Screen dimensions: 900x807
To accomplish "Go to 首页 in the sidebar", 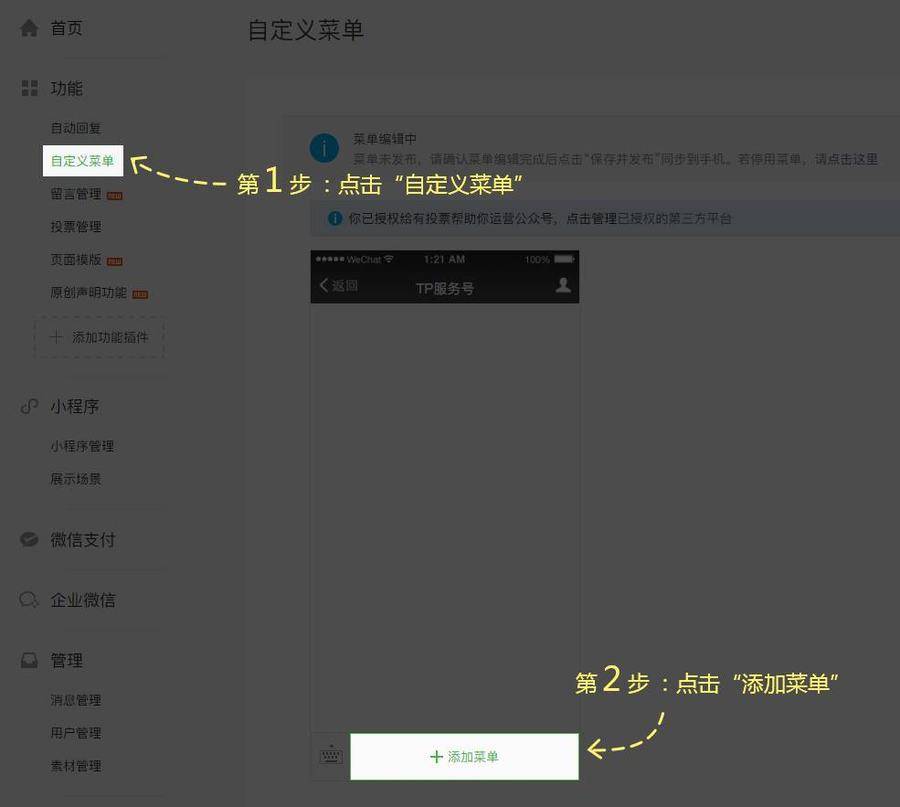I will click(67, 28).
